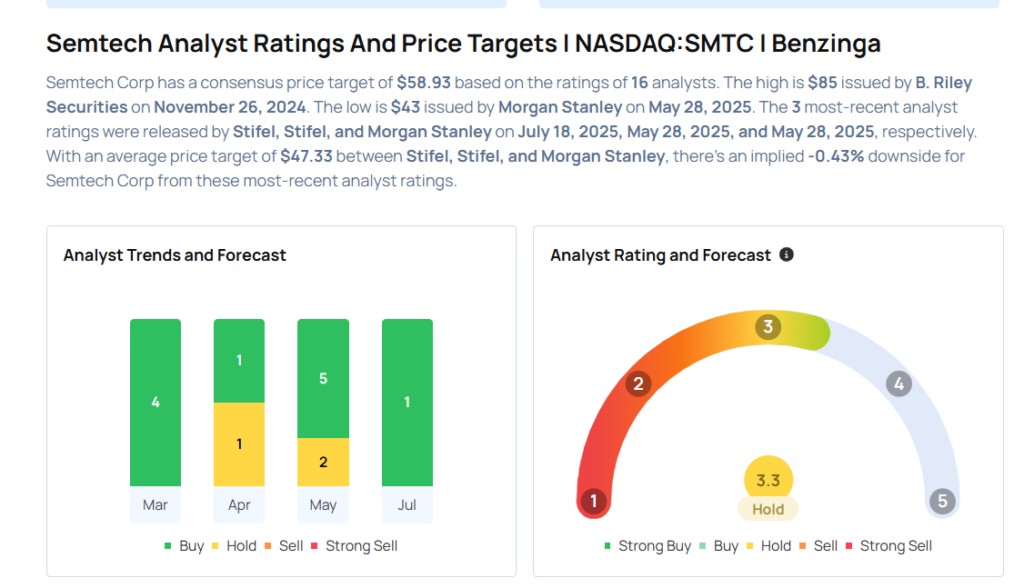The width and height of the screenshot is (1024, 588).
Task: Click gauge marker number 5
Action: click(941, 501)
